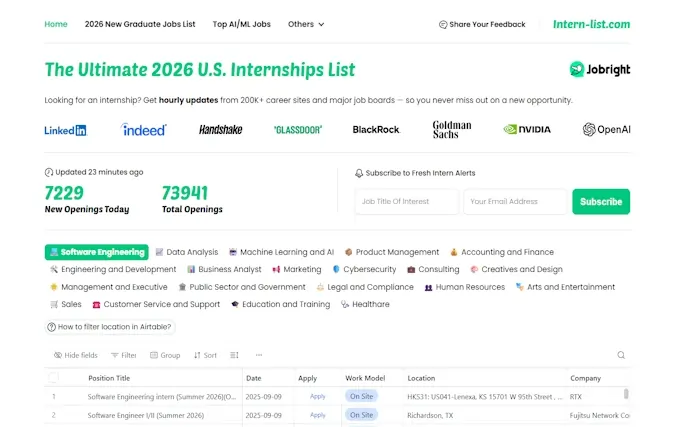Click the Indeed logo
The image size is (695, 427).
144,129
